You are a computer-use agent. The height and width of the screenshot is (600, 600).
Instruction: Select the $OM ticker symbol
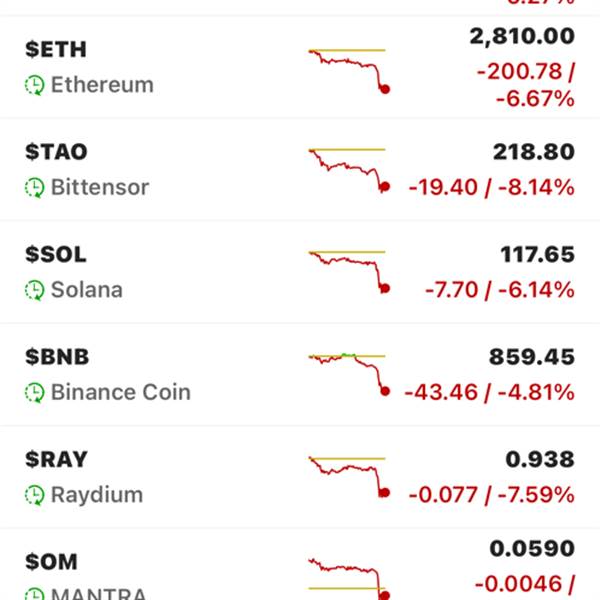click(52, 562)
